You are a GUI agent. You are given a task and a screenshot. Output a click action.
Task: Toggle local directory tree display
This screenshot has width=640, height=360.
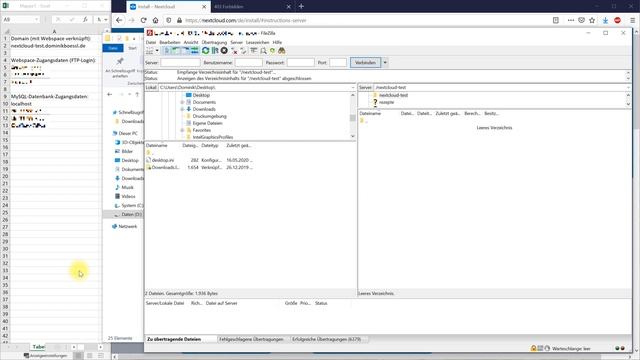pos(176,51)
